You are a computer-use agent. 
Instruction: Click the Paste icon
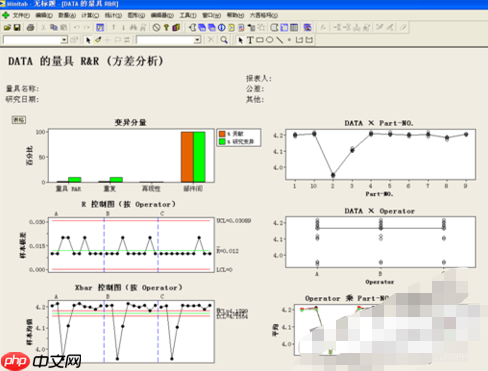(x=64, y=27)
